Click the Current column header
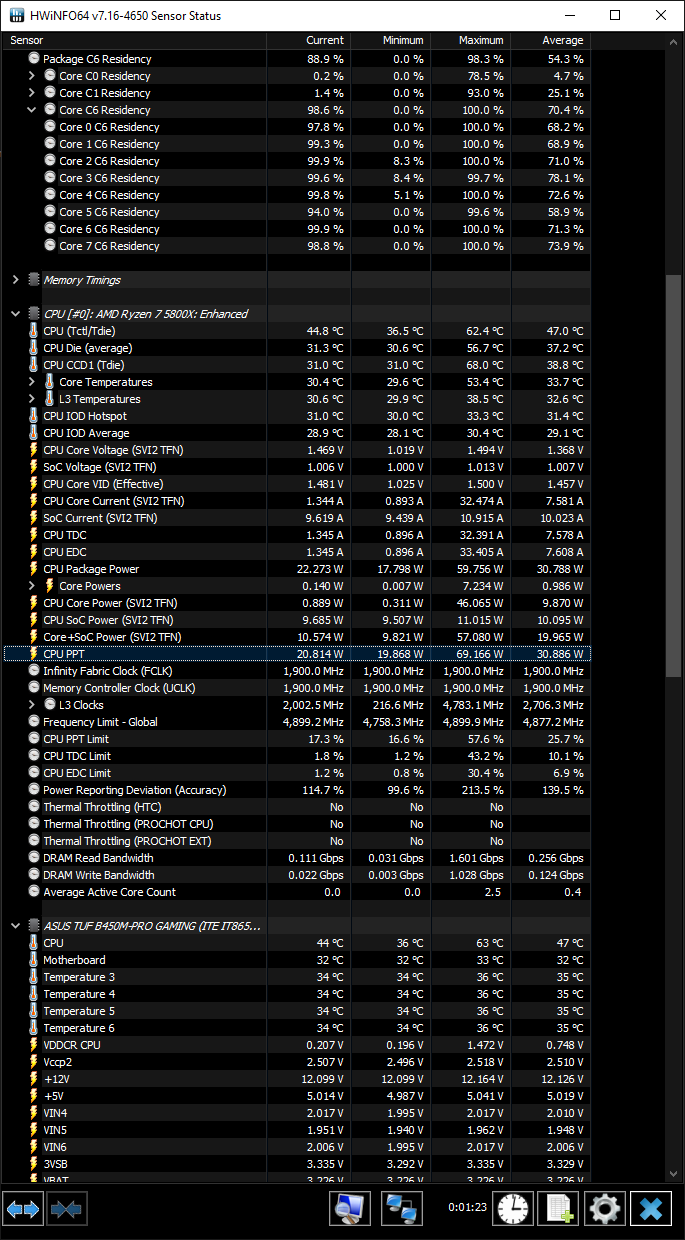Viewport: 685px width, 1240px height. (x=307, y=40)
